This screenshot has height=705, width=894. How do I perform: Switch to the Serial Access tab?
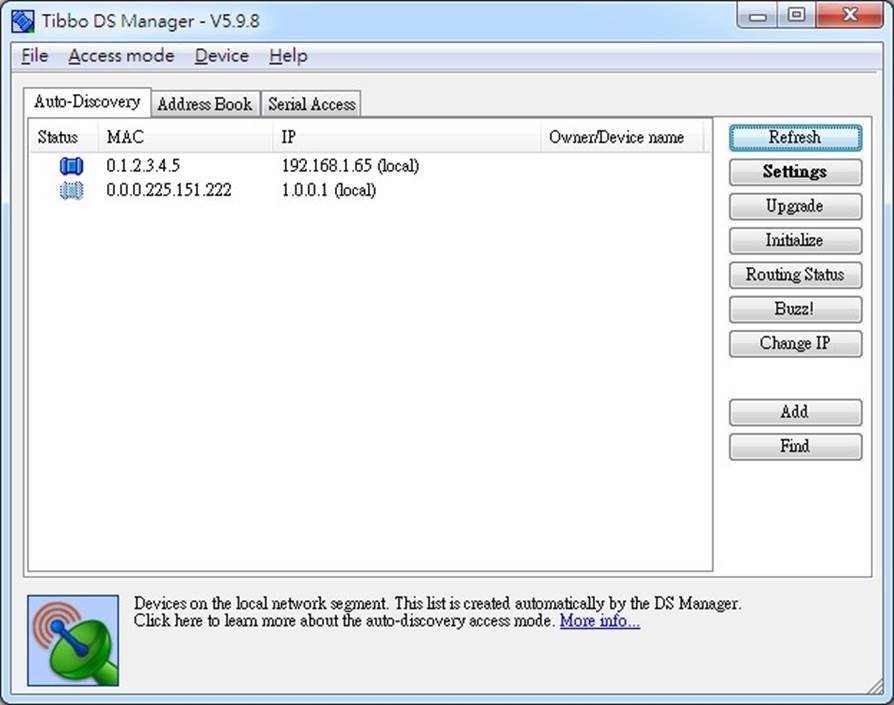click(x=311, y=103)
